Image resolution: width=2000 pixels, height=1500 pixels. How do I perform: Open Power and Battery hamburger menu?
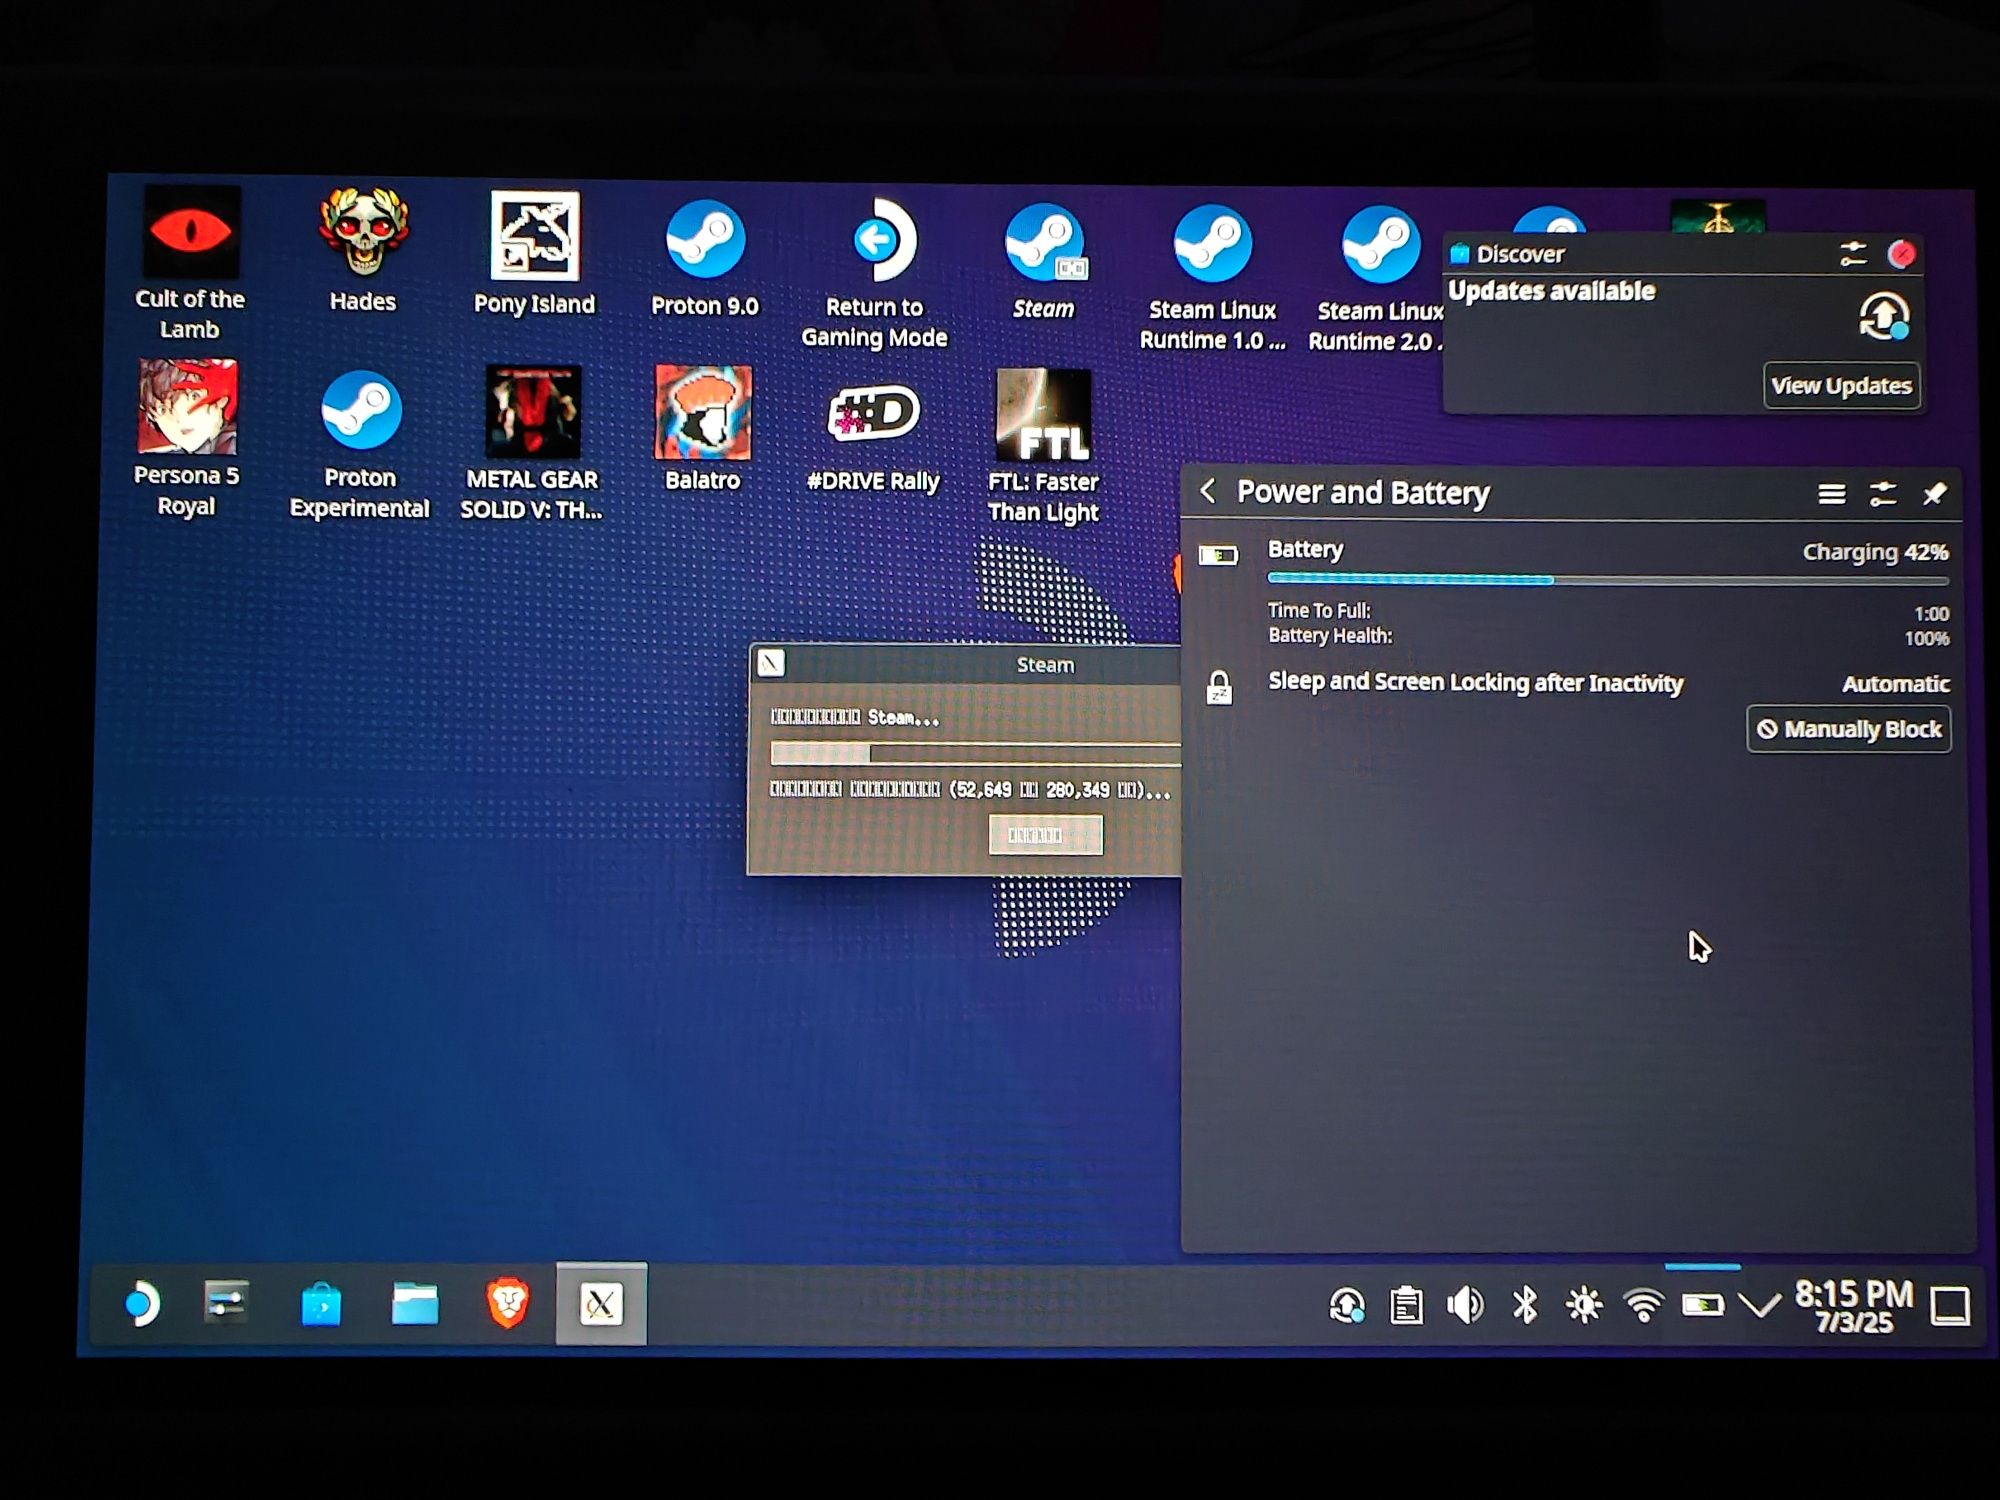[1831, 494]
